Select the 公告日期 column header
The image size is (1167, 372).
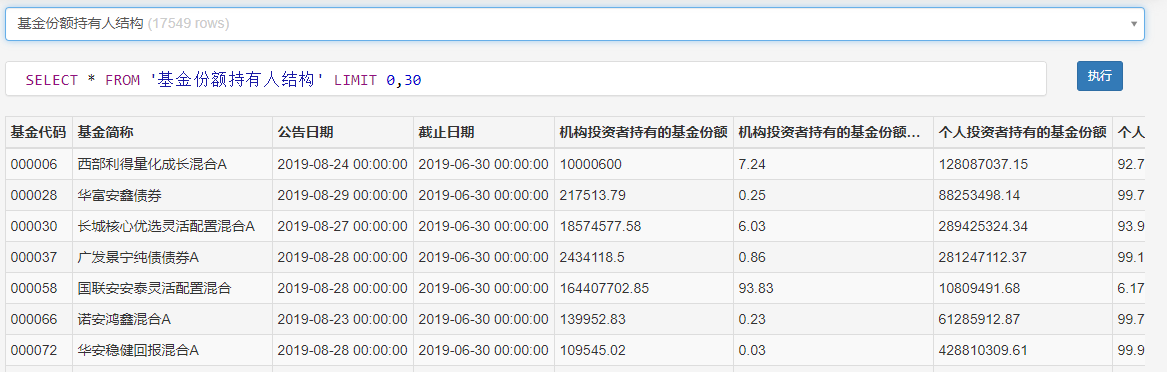coord(342,132)
